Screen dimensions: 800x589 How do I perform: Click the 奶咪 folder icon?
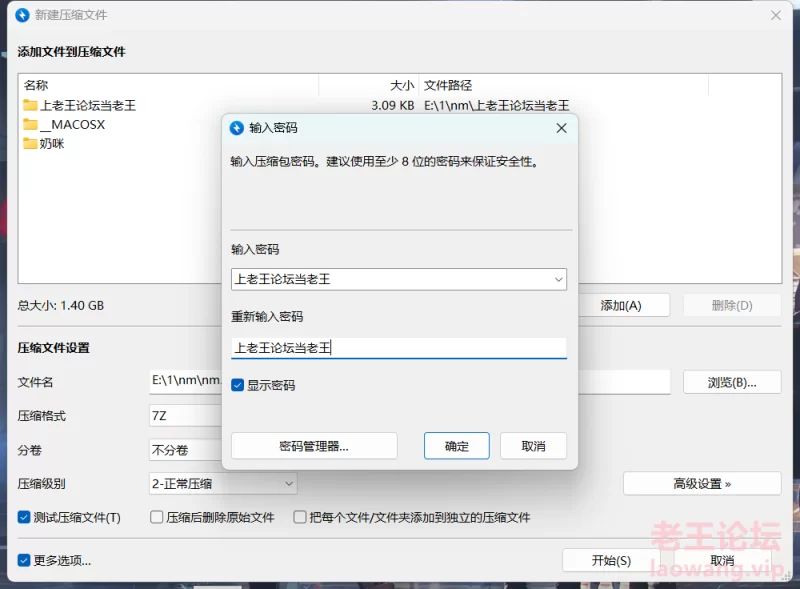[30, 143]
